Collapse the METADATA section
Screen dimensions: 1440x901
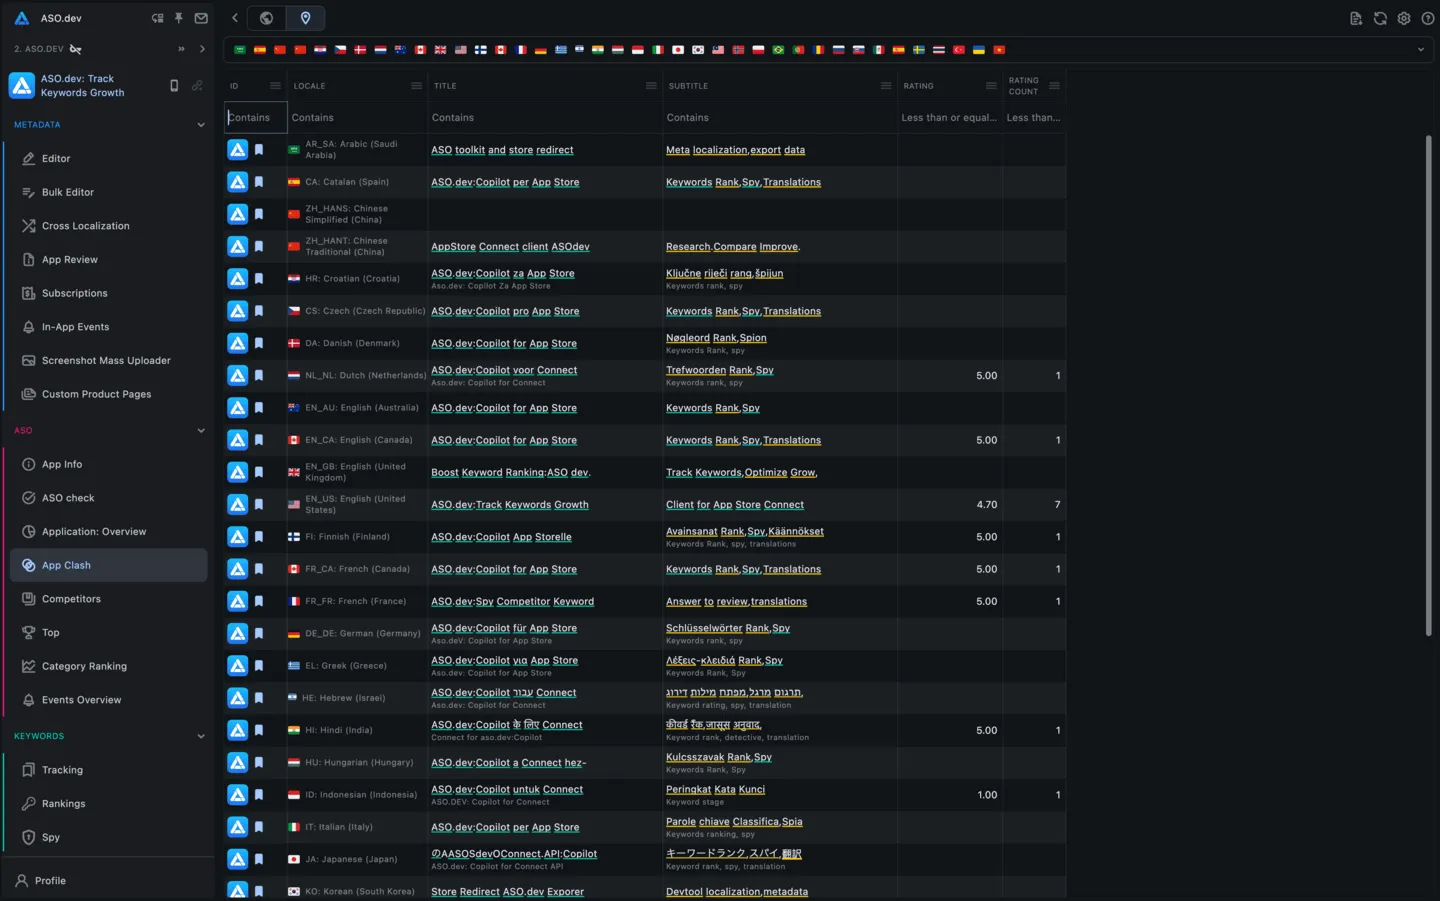click(201, 125)
